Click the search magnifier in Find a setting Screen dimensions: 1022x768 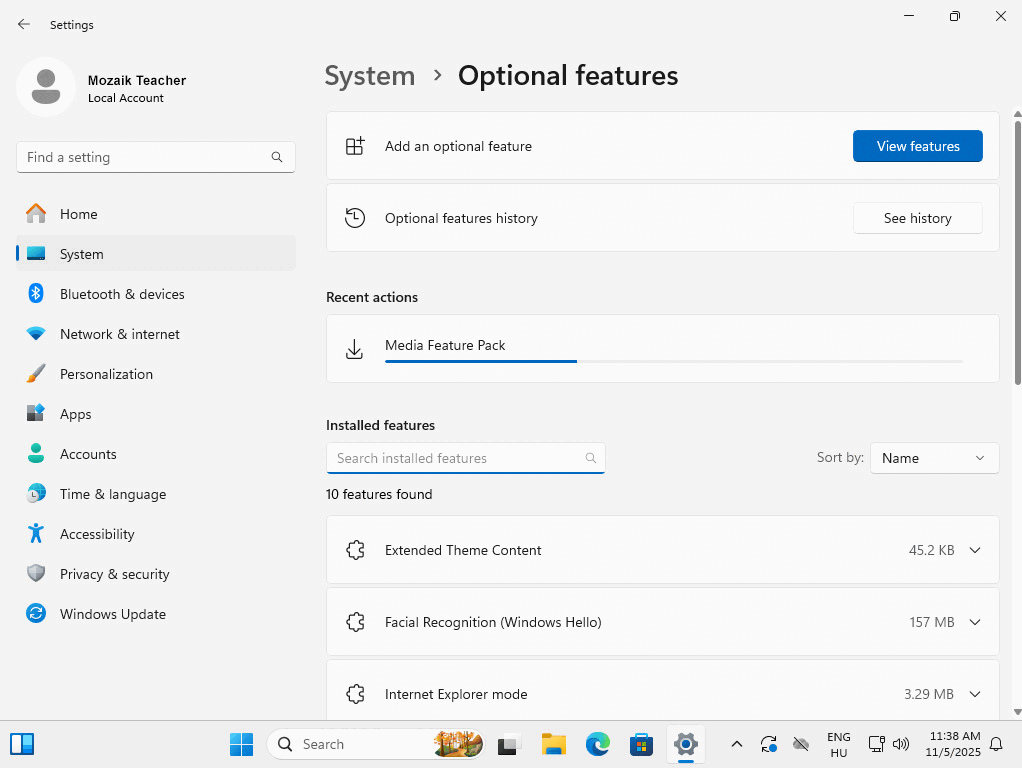click(x=277, y=157)
